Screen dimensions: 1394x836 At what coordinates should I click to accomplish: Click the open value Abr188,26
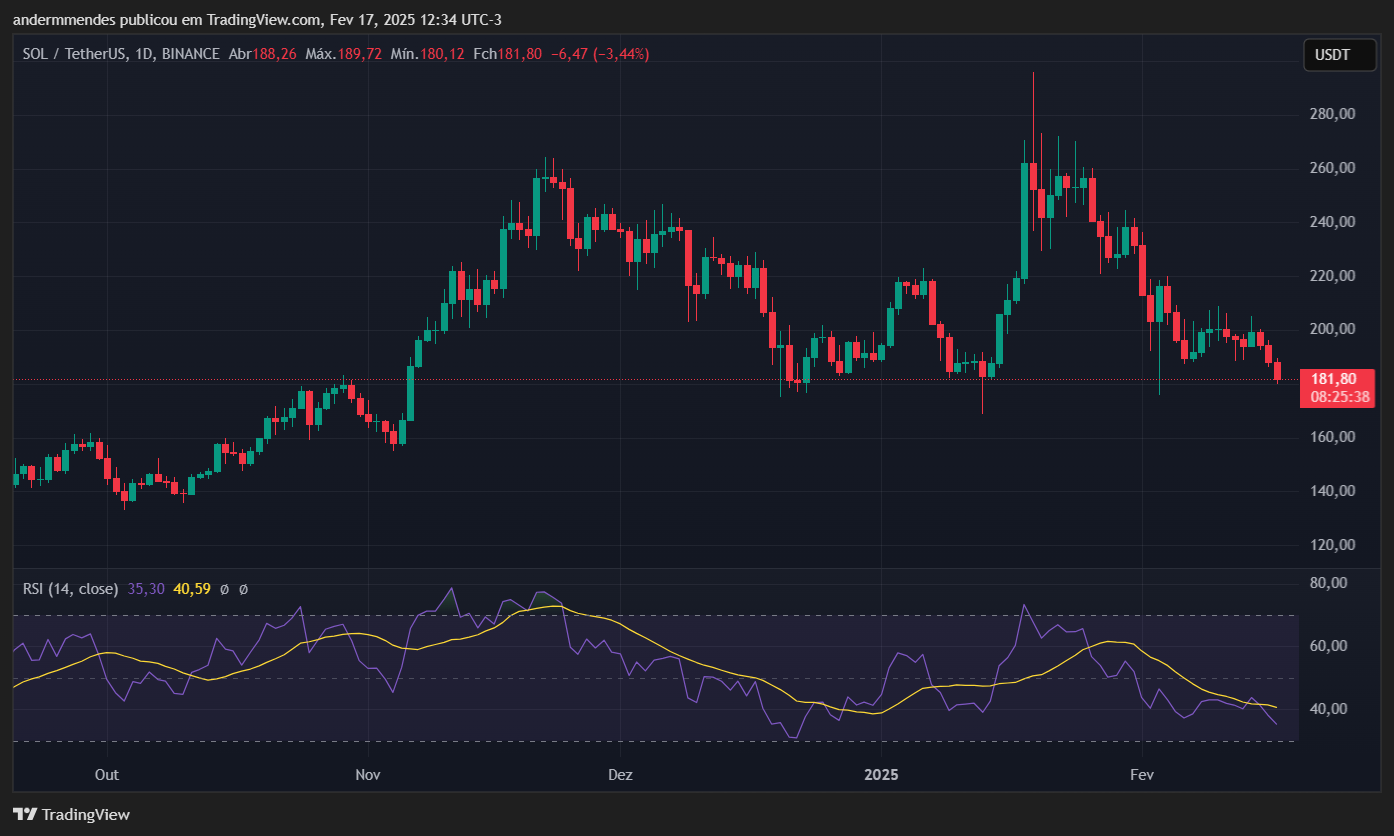coord(262,54)
